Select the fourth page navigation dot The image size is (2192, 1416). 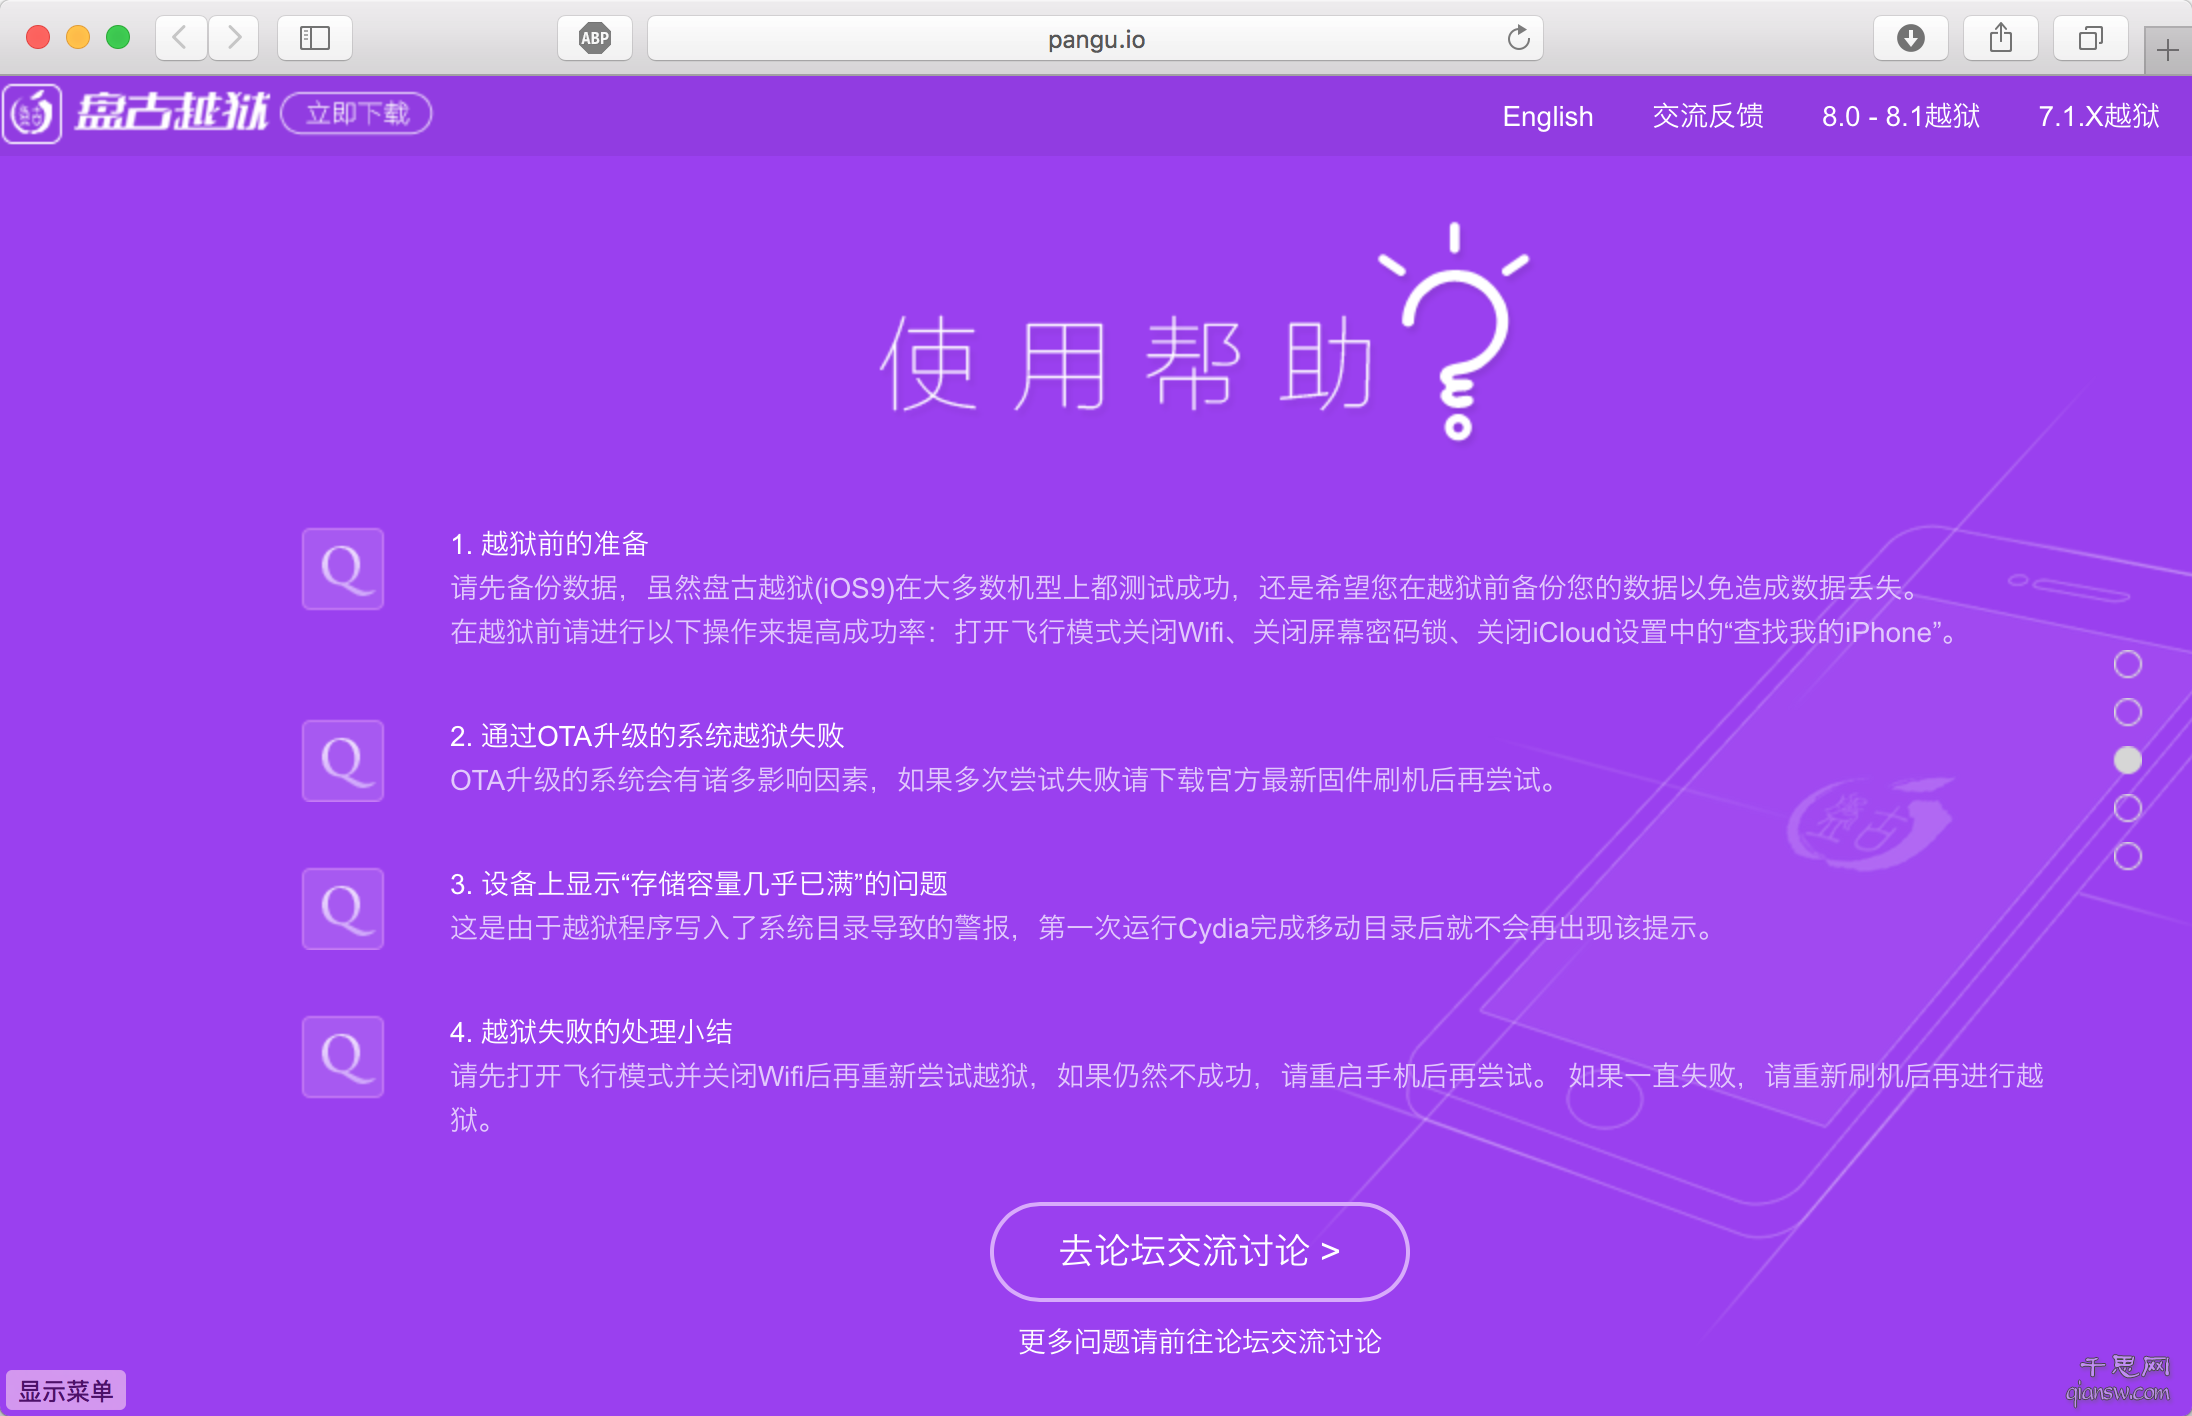click(2128, 808)
